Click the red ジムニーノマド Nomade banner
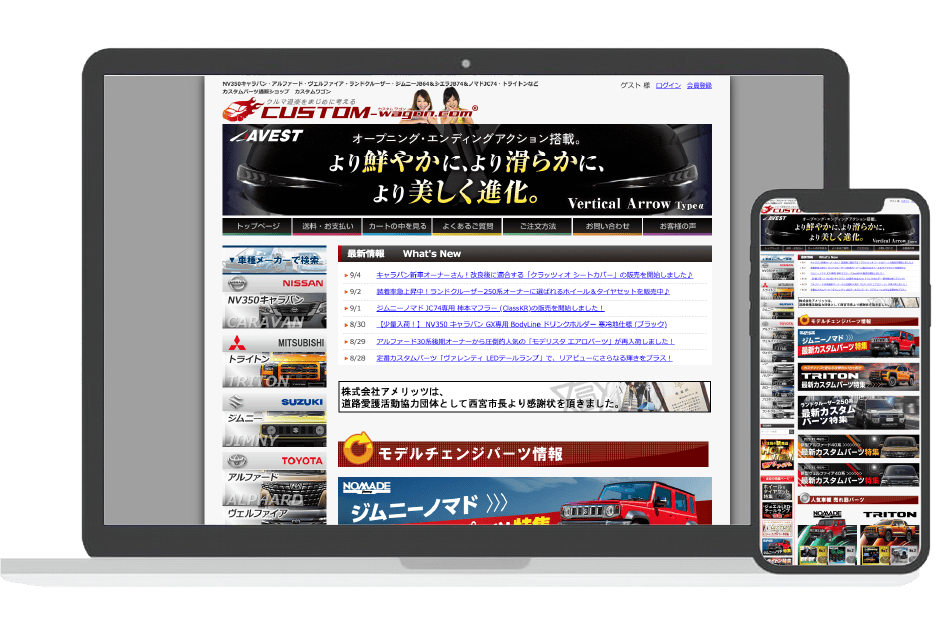The image size is (947, 632). point(525,502)
